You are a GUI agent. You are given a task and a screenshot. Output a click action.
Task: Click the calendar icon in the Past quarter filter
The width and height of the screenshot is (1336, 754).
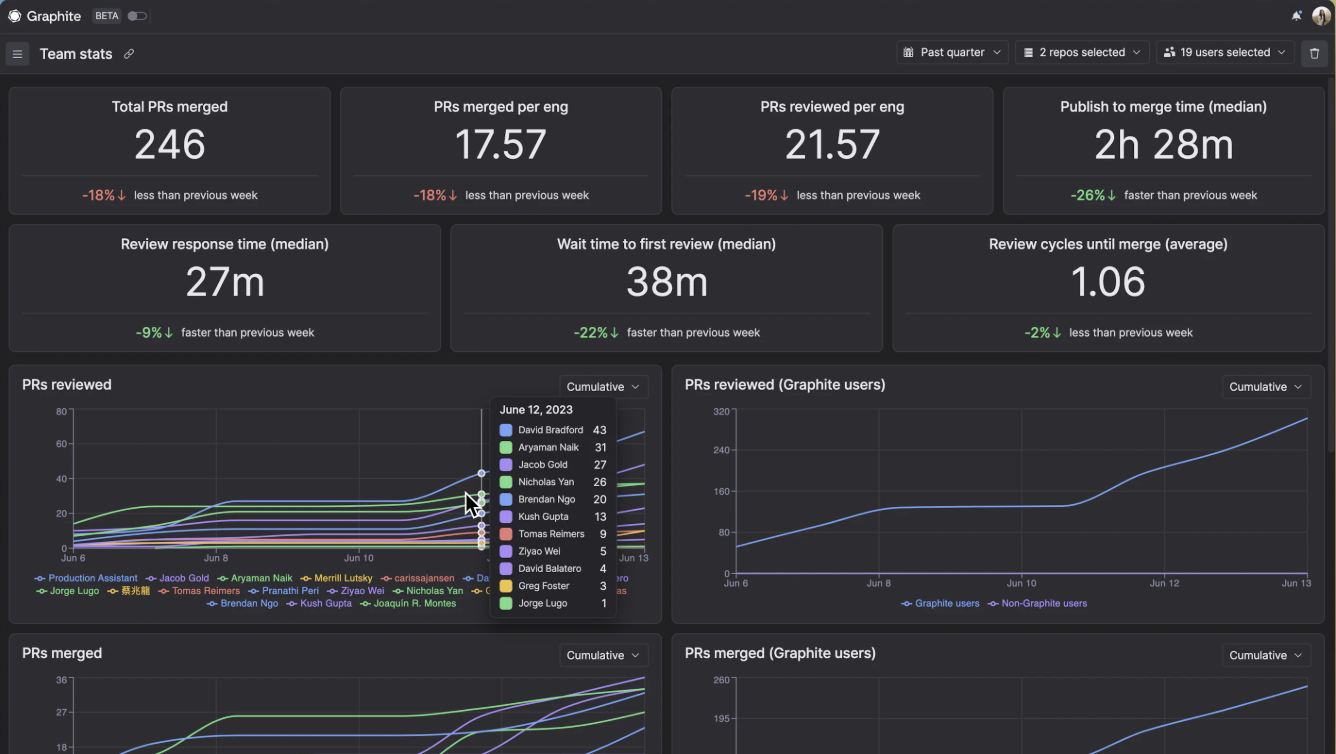[x=908, y=53]
